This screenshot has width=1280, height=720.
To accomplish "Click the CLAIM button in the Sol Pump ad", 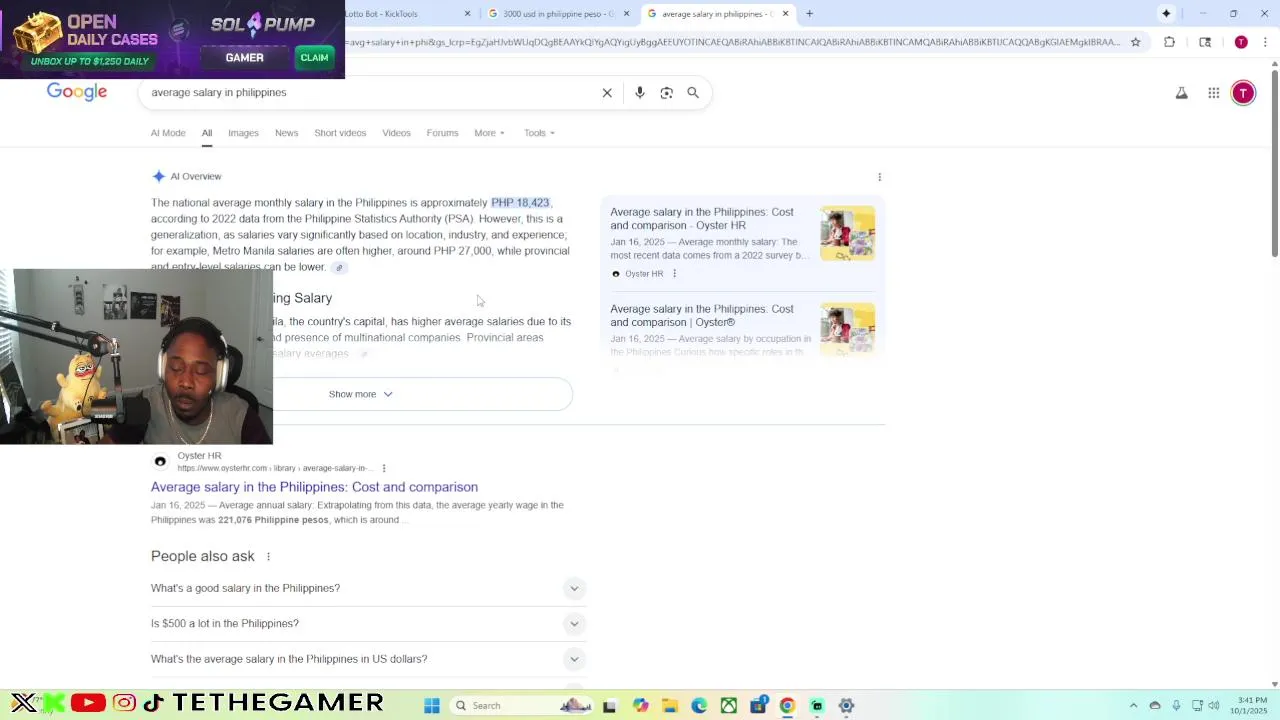I will tap(314, 57).
